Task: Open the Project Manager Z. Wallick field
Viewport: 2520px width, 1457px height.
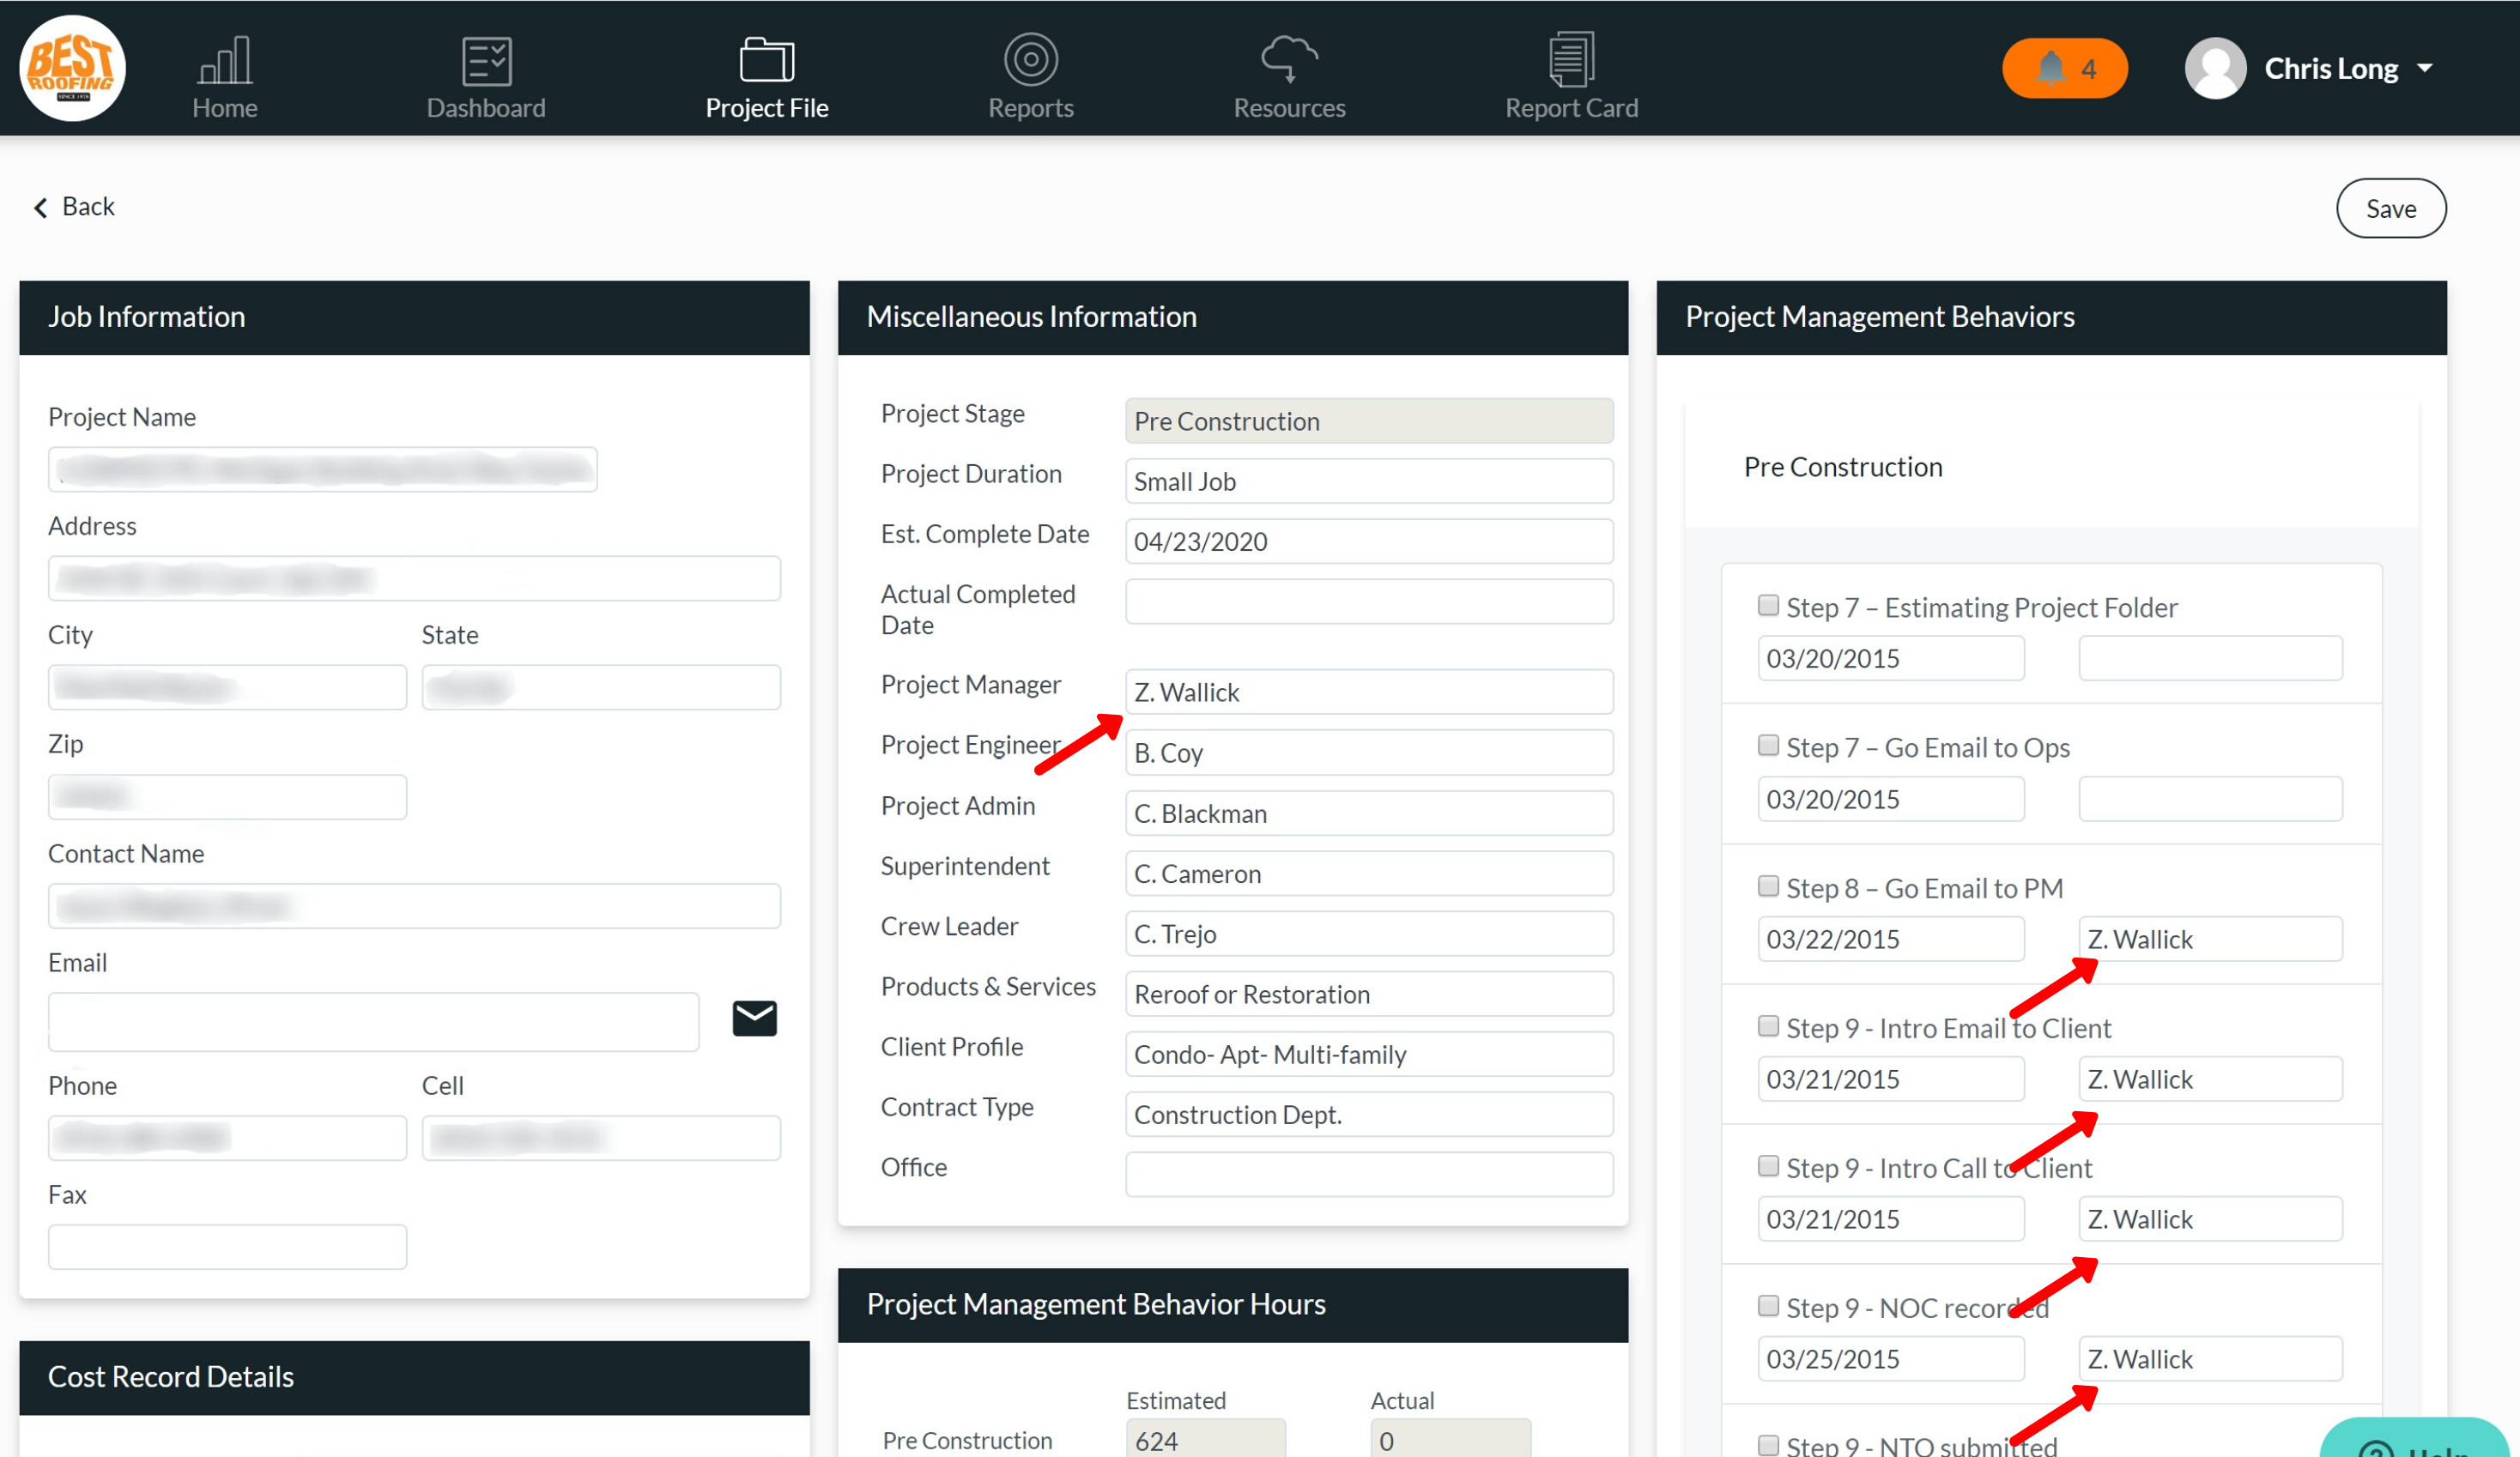Action: pos(1369,692)
